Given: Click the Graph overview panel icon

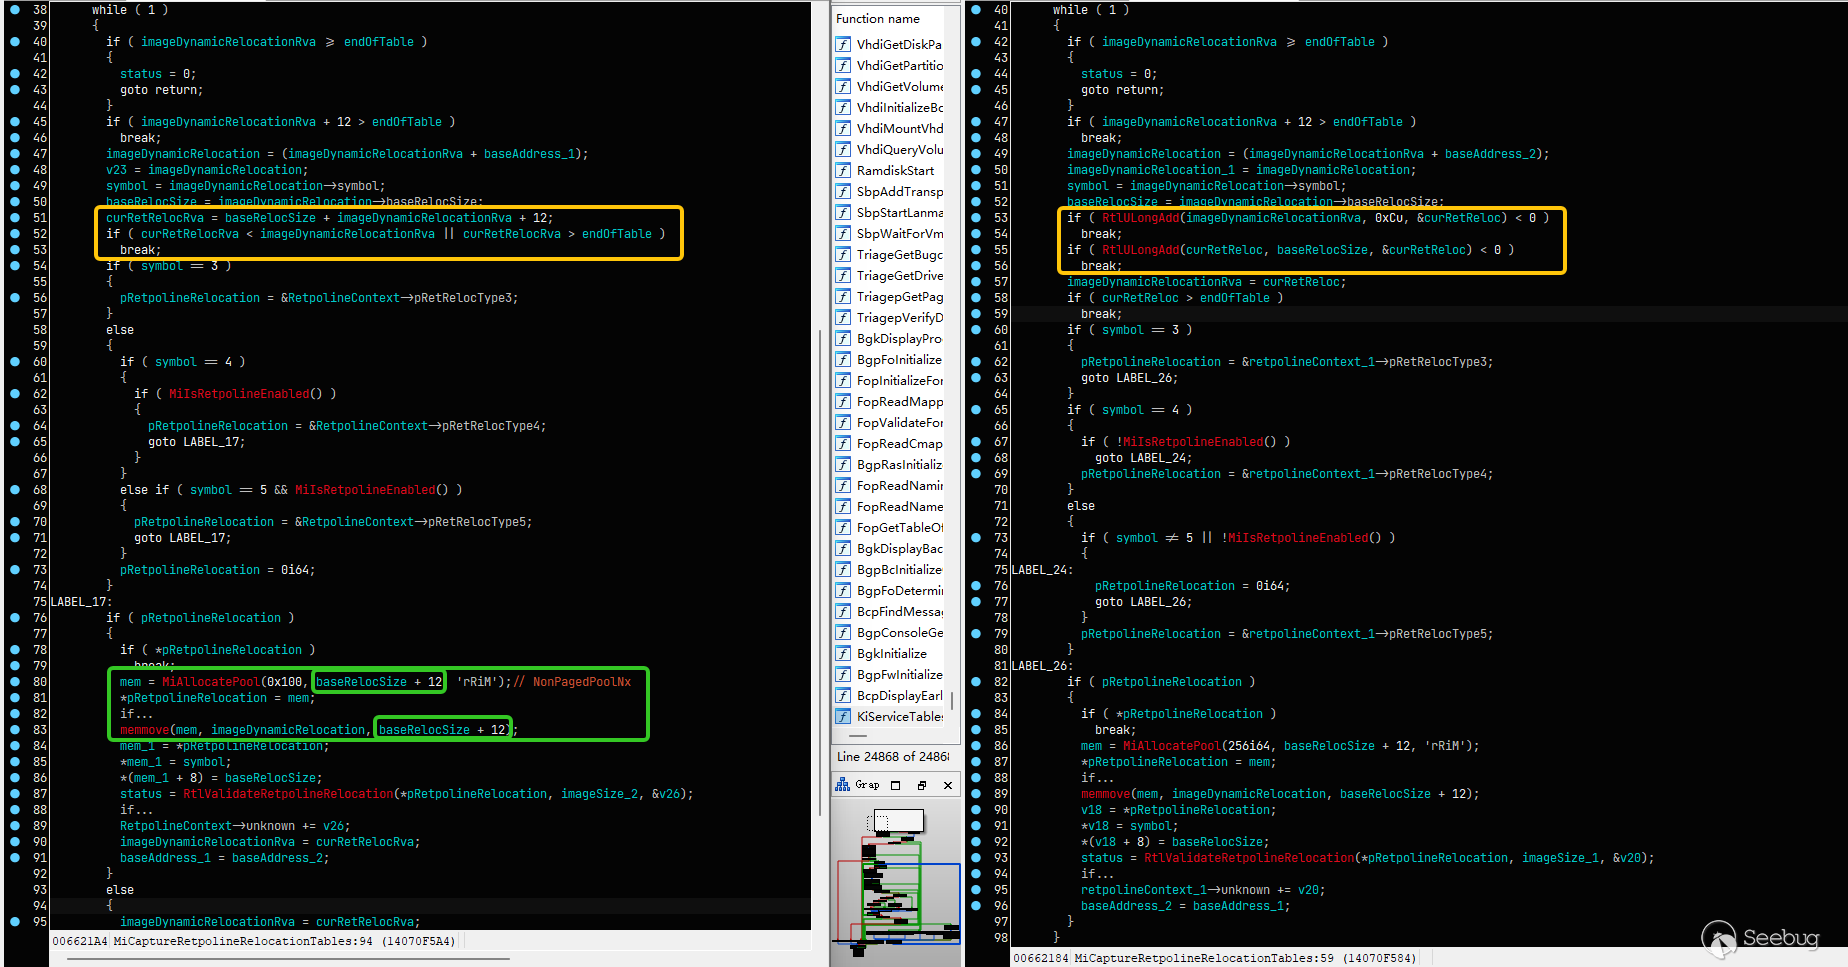Looking at the screenshot, I should pyautogui.click(x=842, y=785).
